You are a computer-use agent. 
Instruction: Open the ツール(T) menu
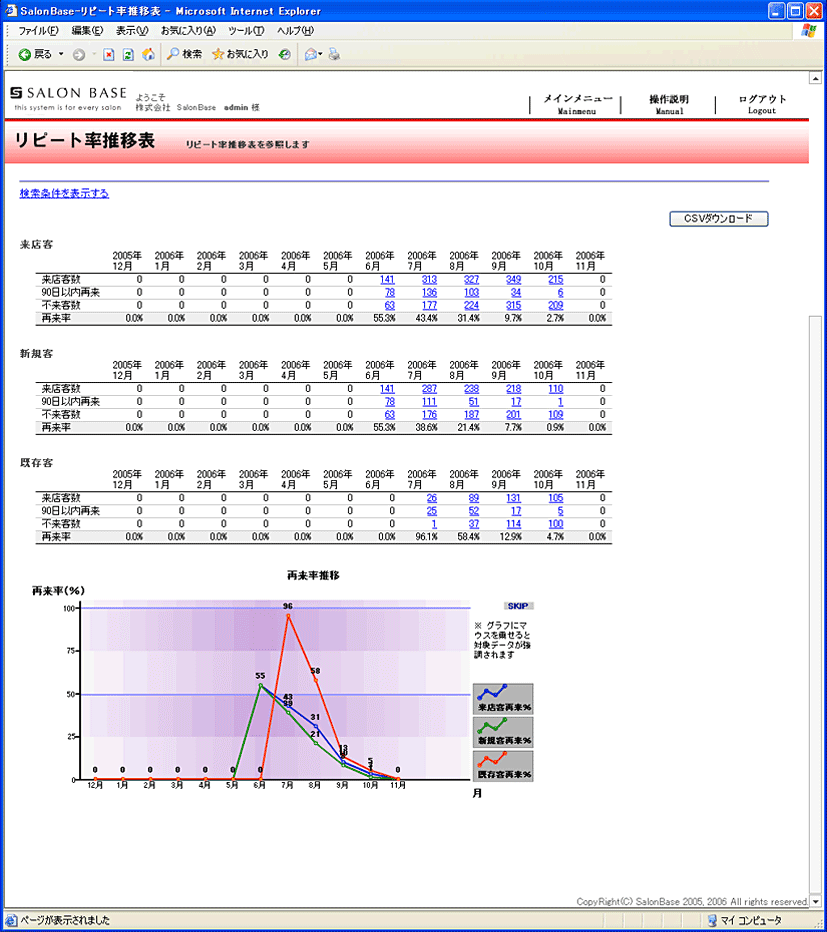246,30
